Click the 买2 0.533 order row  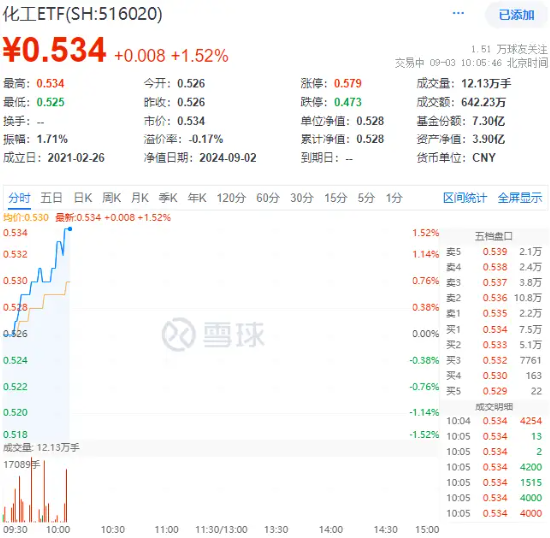(494, 345)
